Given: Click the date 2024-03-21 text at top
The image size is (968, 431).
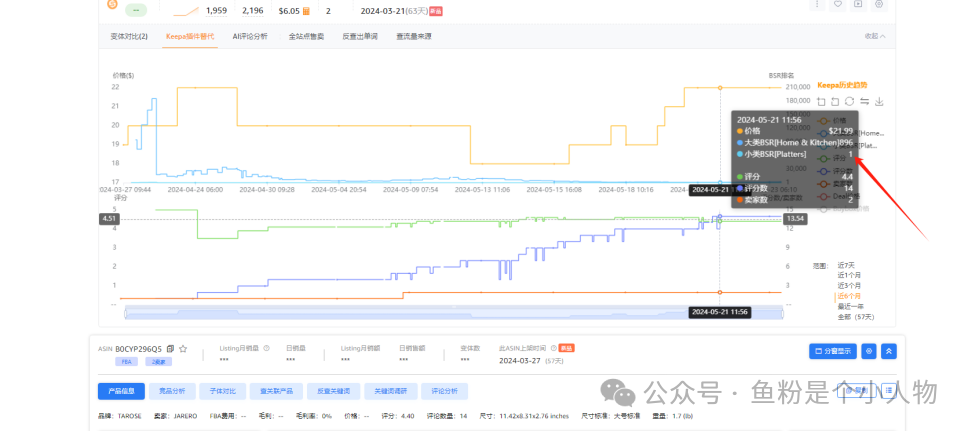Looking at the screenshot, I should tap(382, 10).
